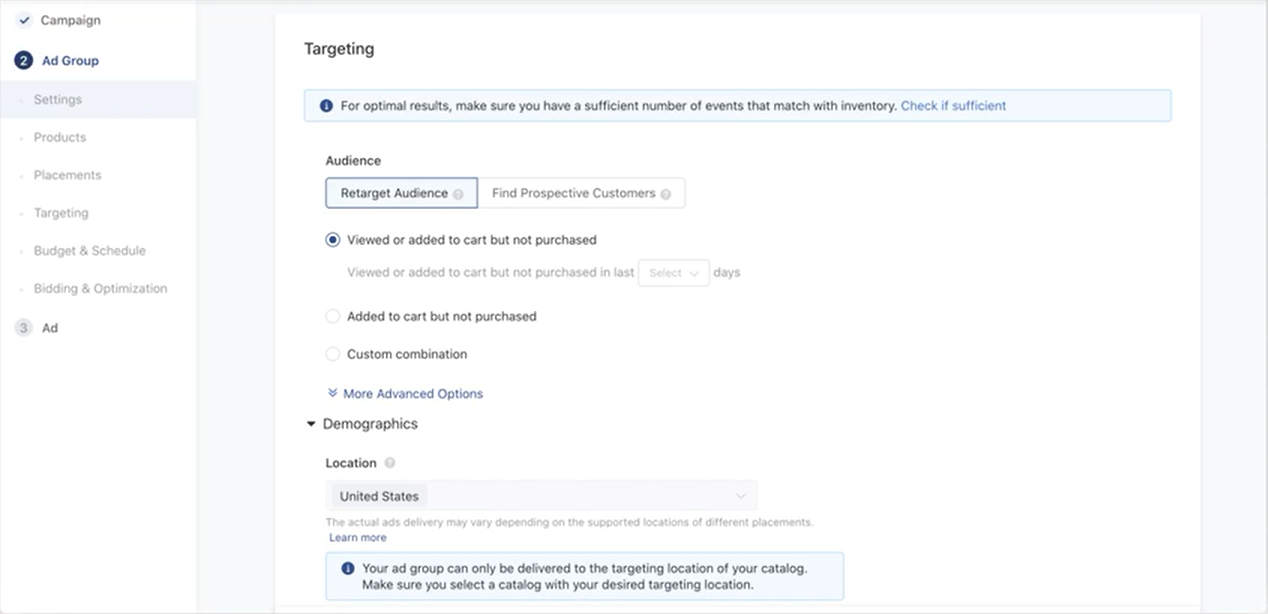
Task: Click the Learn more link below Location
Action: (x=357, y=537)
